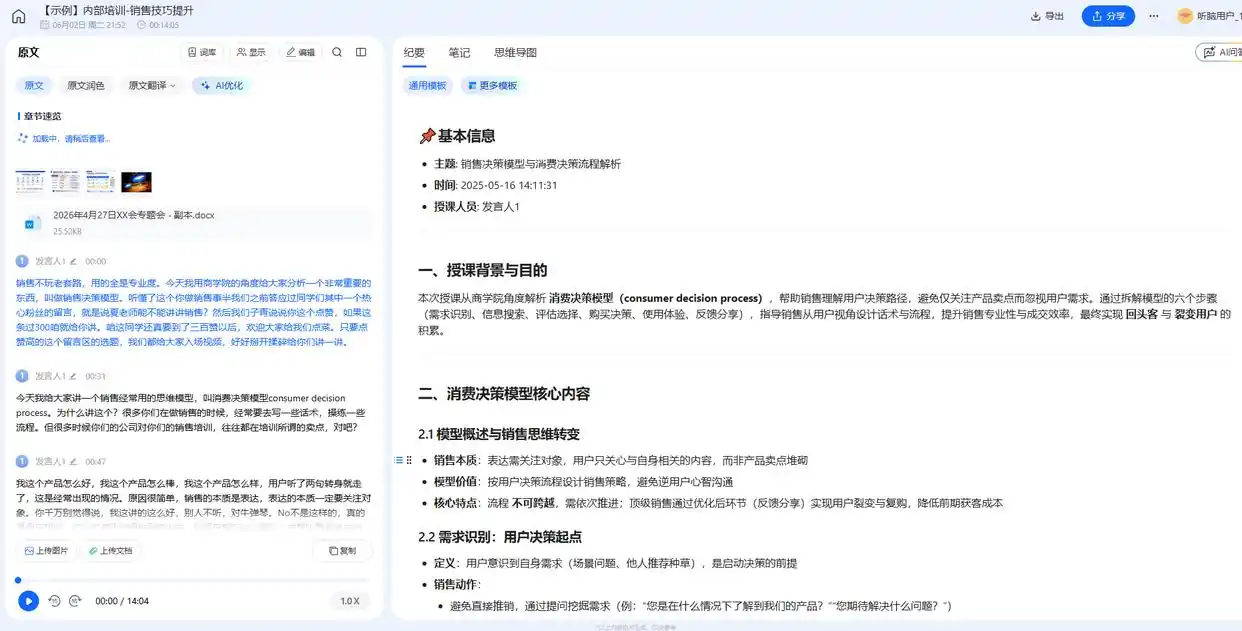Click the 编辑 edit button
The image size is (1242, 631).
[300, 52]
